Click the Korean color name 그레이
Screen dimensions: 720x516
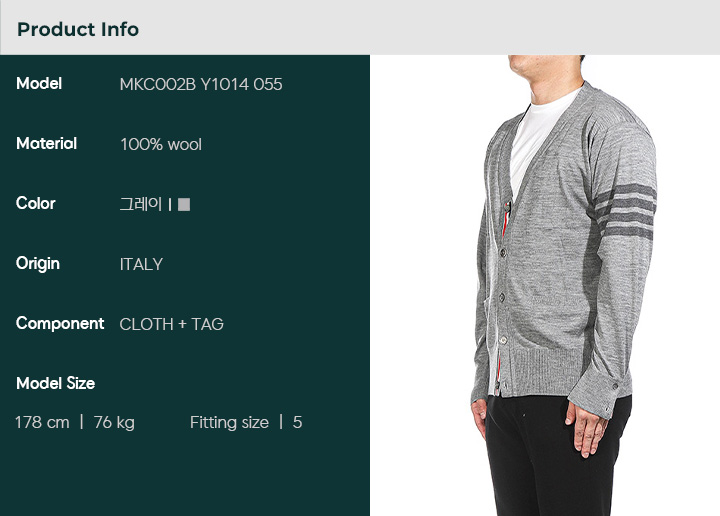[x=141, y=204]
